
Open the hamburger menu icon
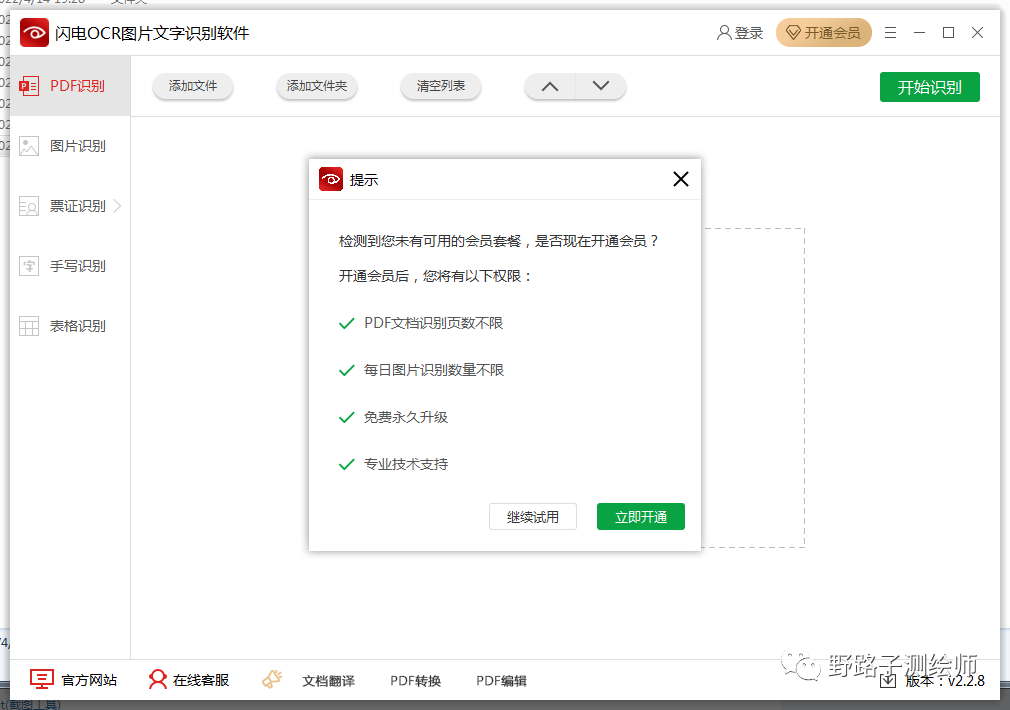890,33
